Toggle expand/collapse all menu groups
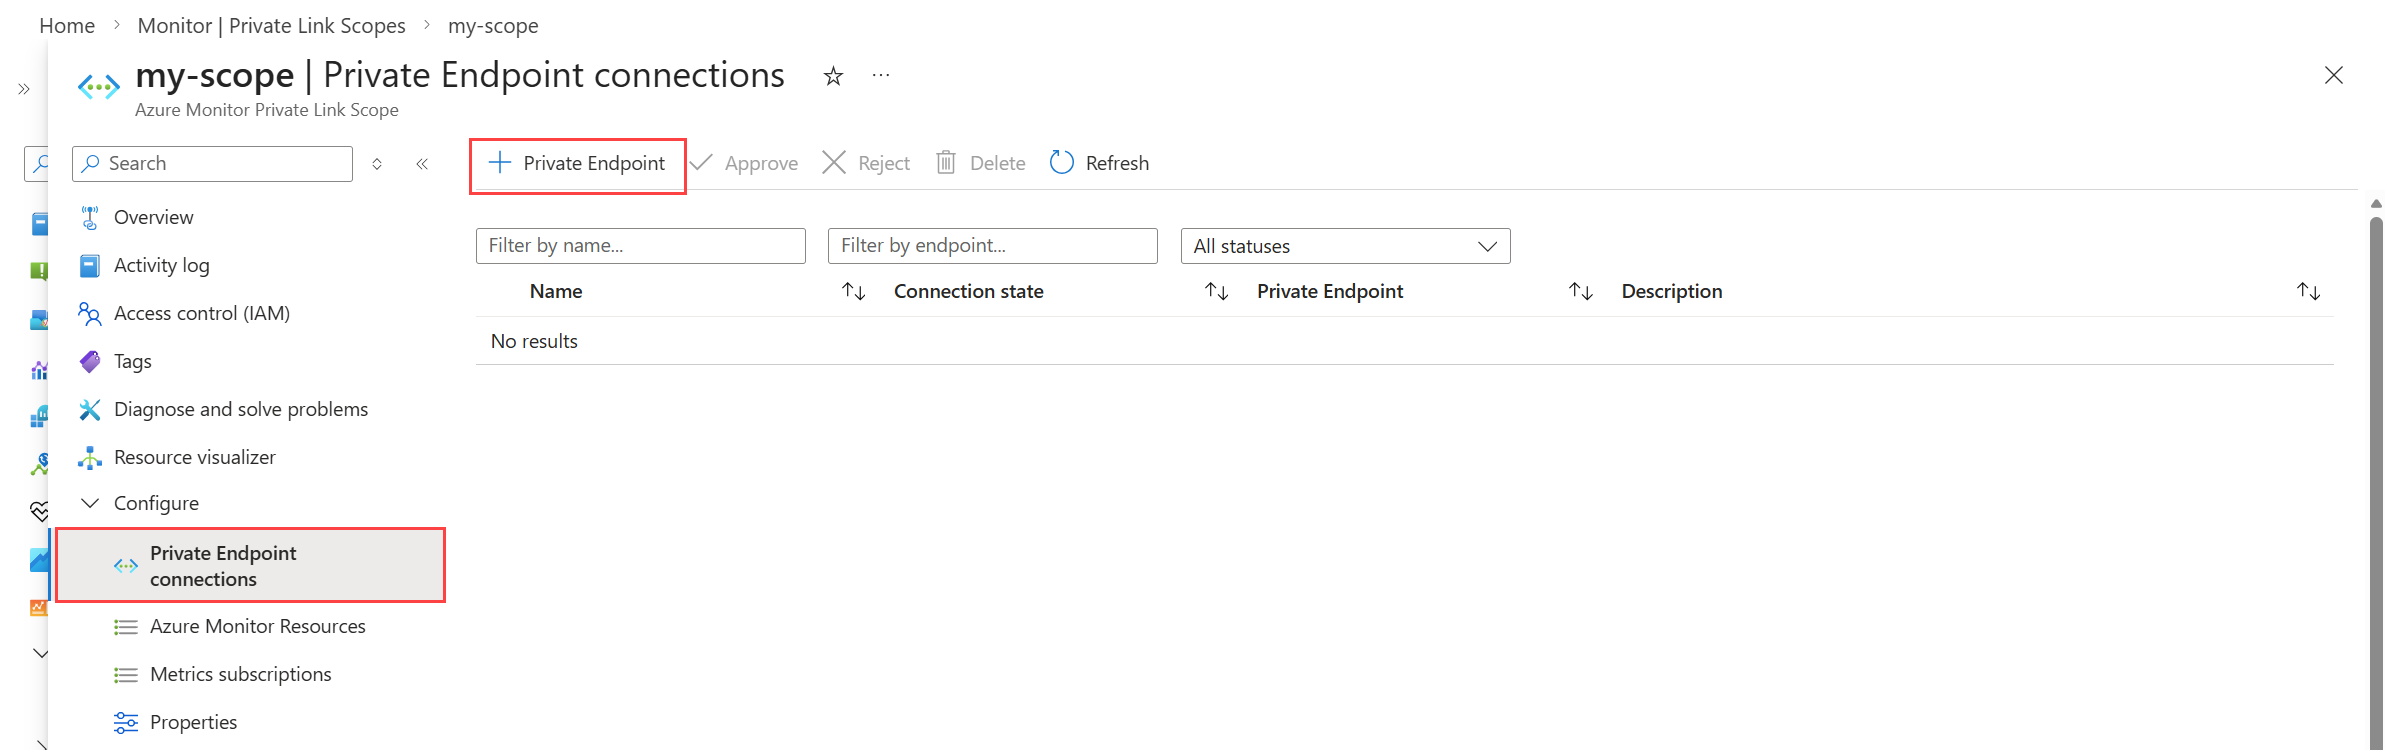Image resolution: width=2385 pixels, height=750 pixels. point(377,164)
